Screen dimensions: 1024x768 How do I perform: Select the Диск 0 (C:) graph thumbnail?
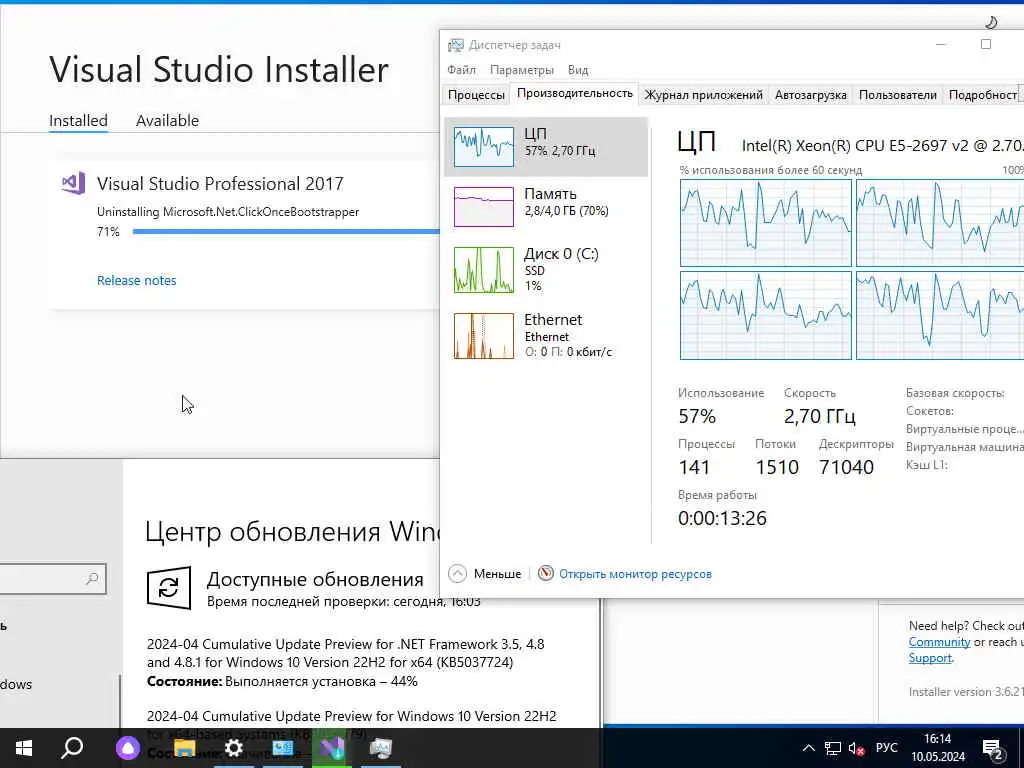(x=483, y=270)
